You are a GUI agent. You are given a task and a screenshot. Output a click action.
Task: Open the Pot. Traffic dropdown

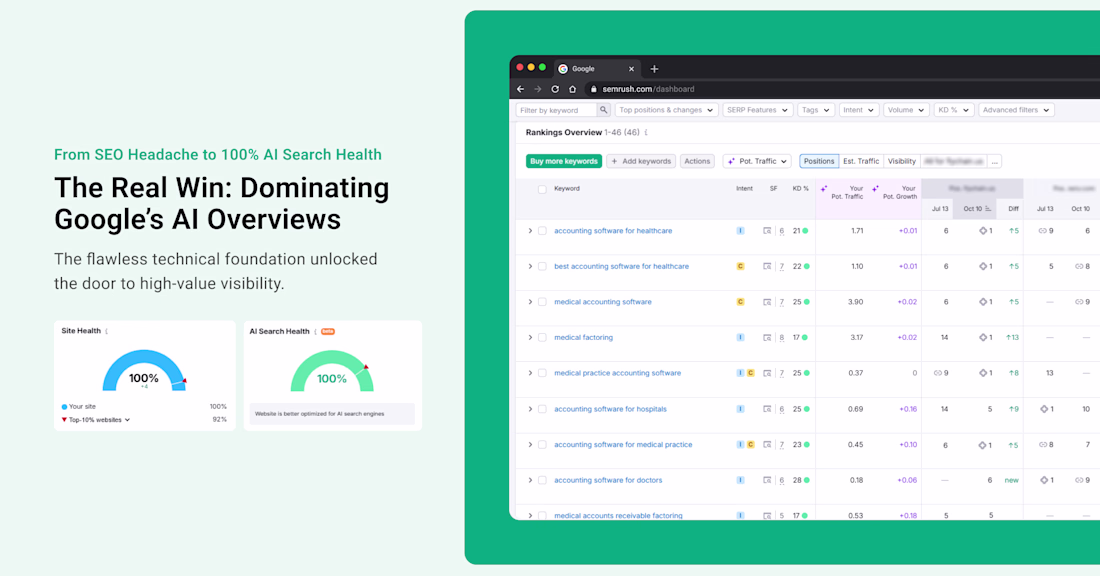(x=757, y=161)
